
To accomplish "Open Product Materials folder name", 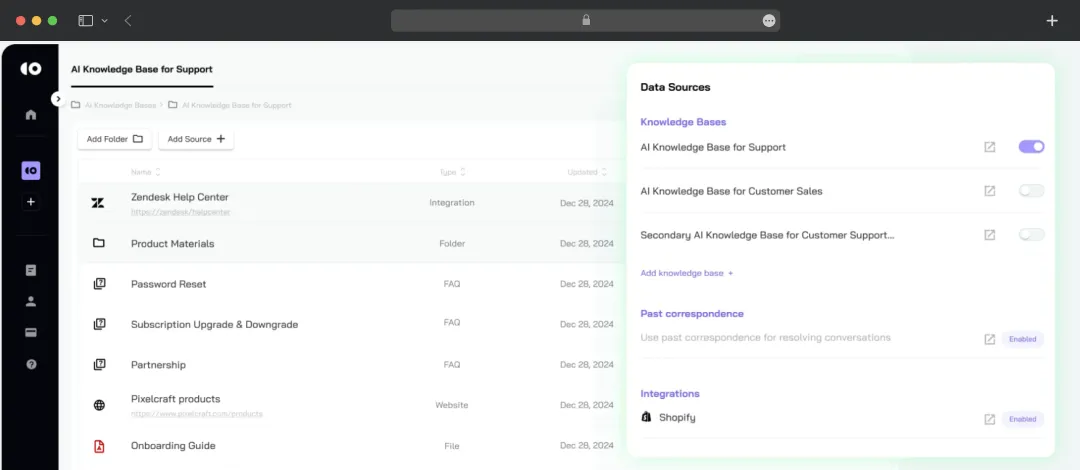I will [172, 243].
